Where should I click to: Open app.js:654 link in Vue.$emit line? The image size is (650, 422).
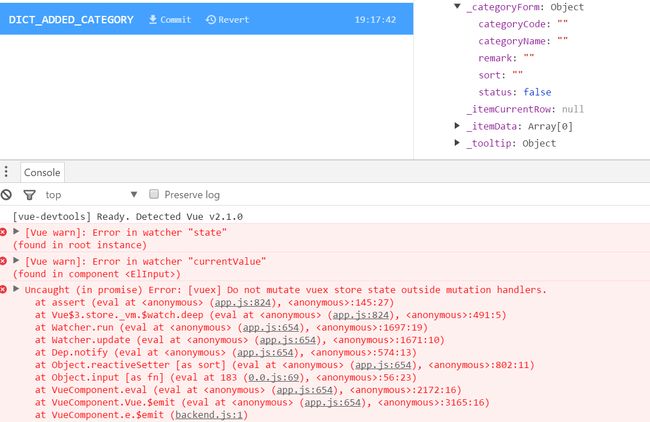click(x=333, y=402)
